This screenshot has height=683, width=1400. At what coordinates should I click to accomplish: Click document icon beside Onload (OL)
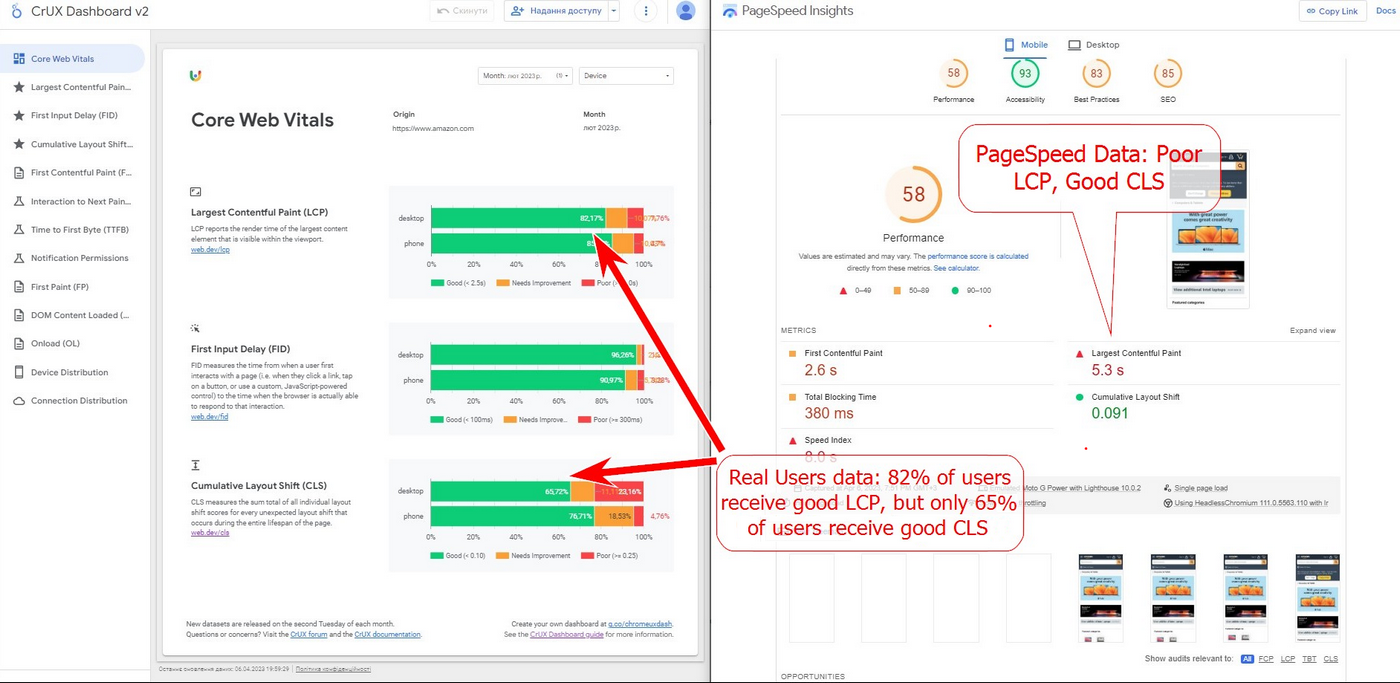point(19,344)
